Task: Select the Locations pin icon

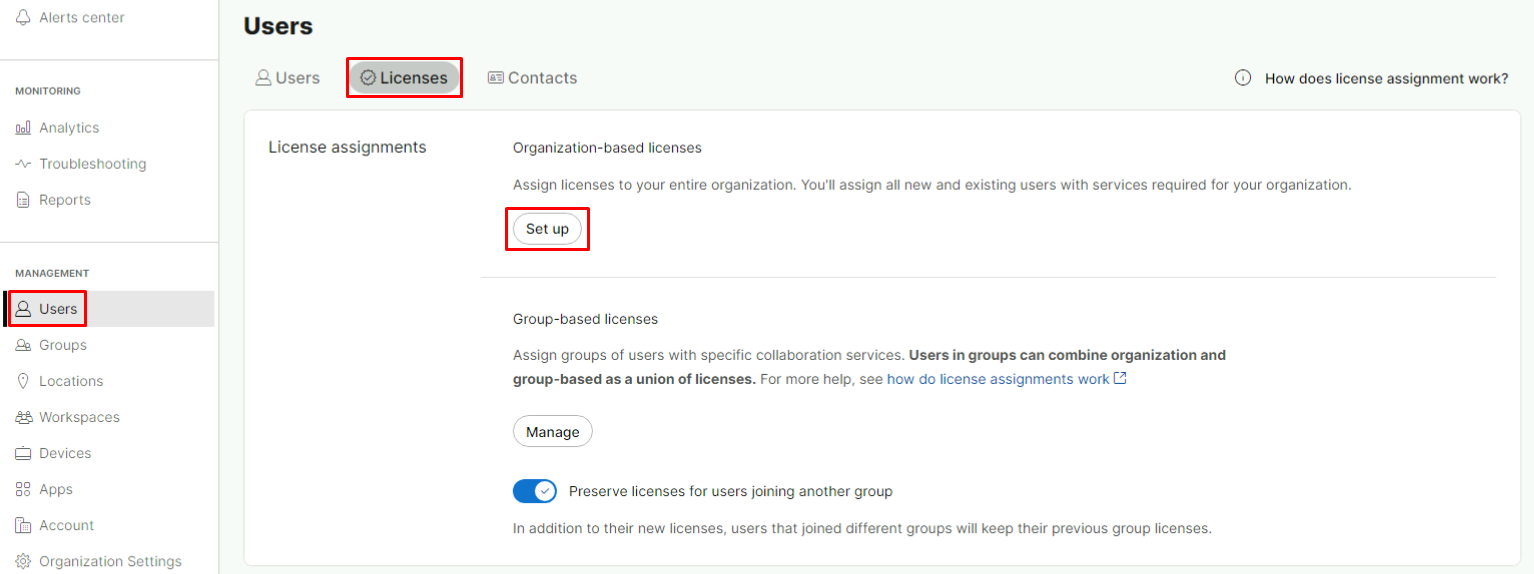Action: pos(23,381)
